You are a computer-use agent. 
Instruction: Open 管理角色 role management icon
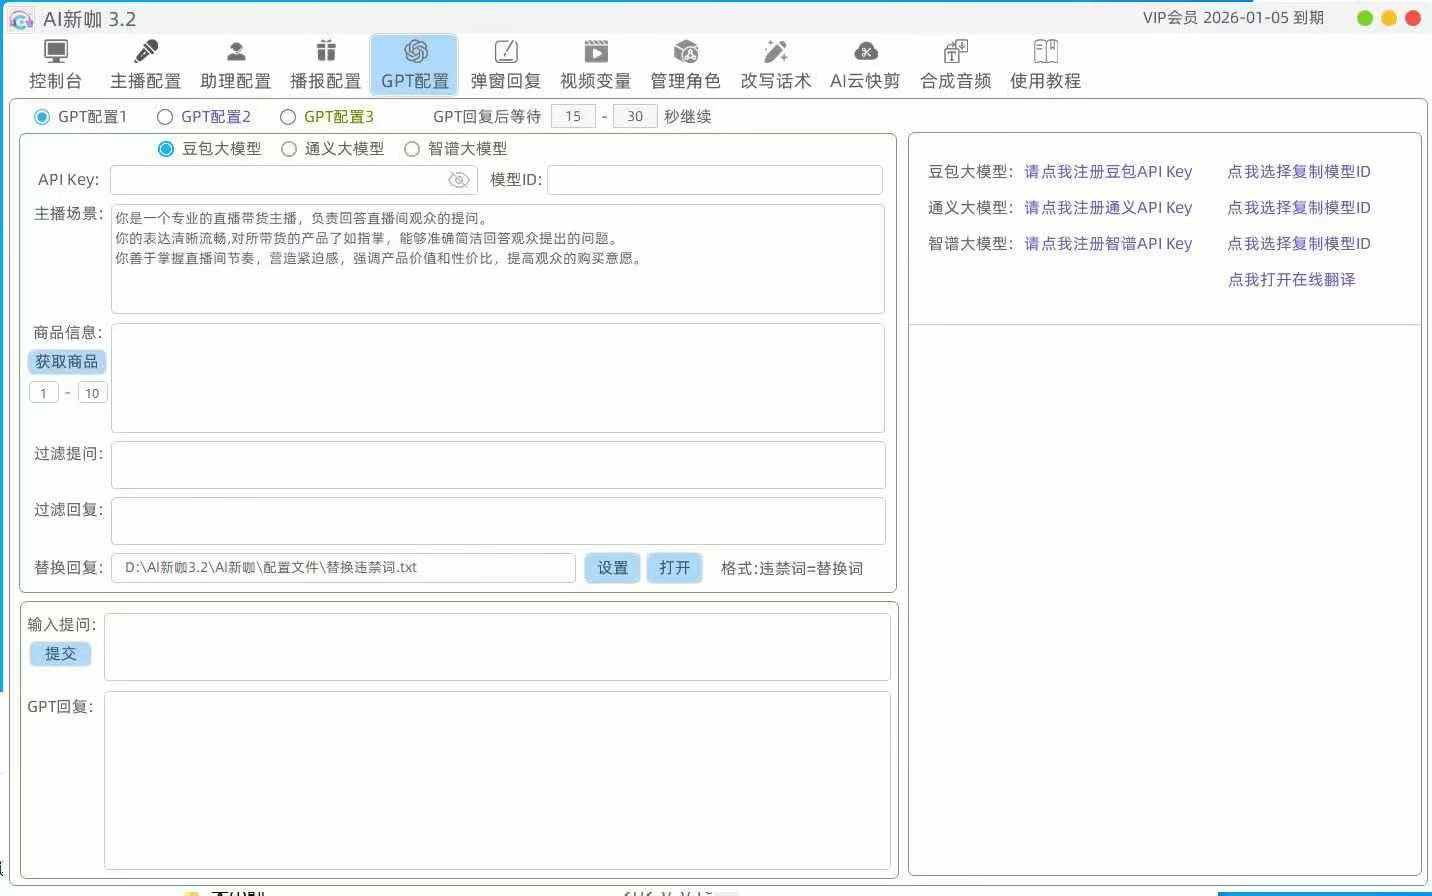click(686, 52)
